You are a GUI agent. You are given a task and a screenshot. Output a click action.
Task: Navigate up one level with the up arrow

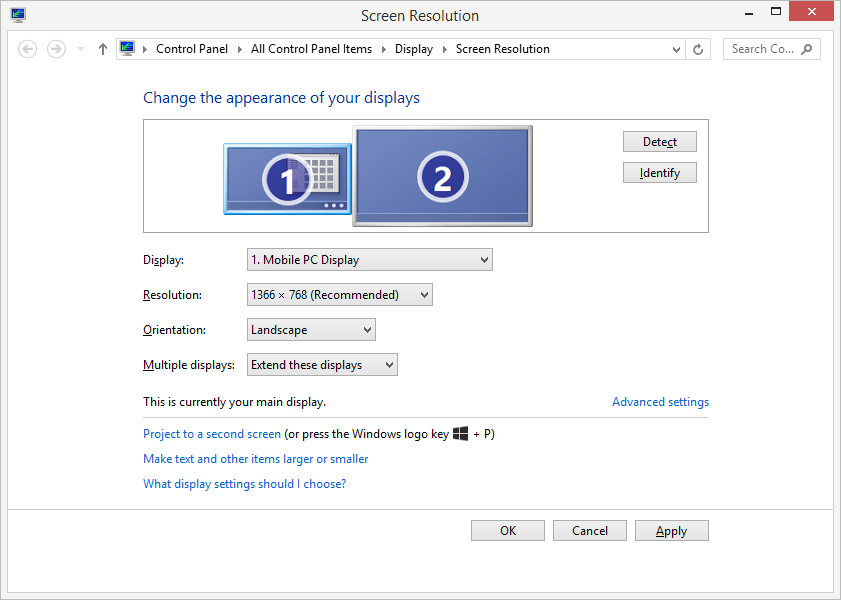102,48
